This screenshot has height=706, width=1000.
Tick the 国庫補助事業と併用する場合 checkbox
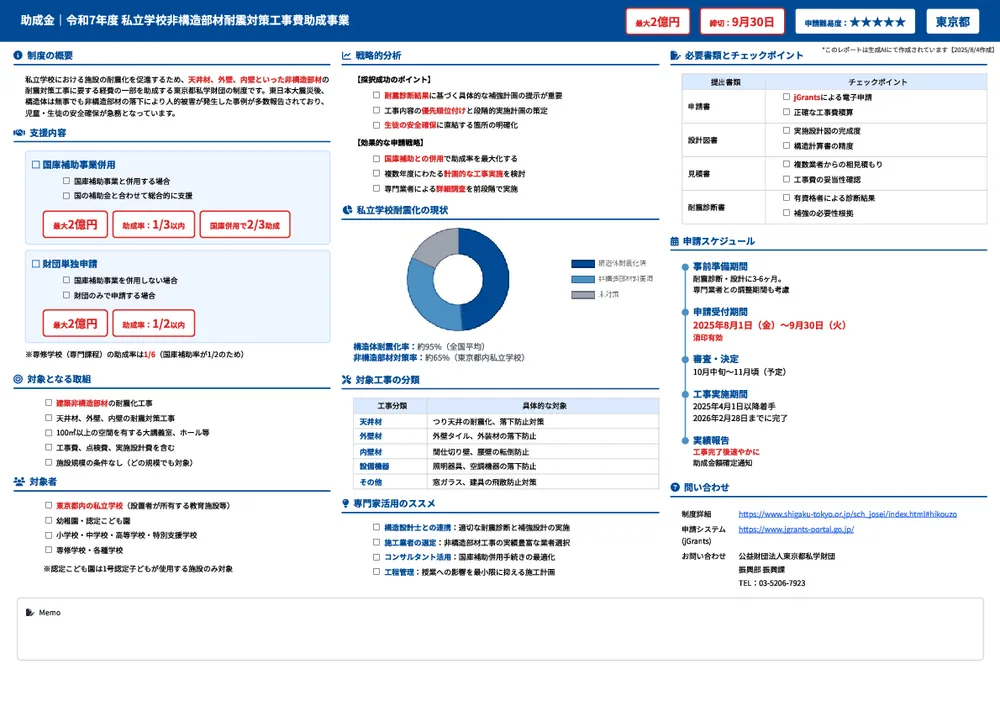[66, 180]
